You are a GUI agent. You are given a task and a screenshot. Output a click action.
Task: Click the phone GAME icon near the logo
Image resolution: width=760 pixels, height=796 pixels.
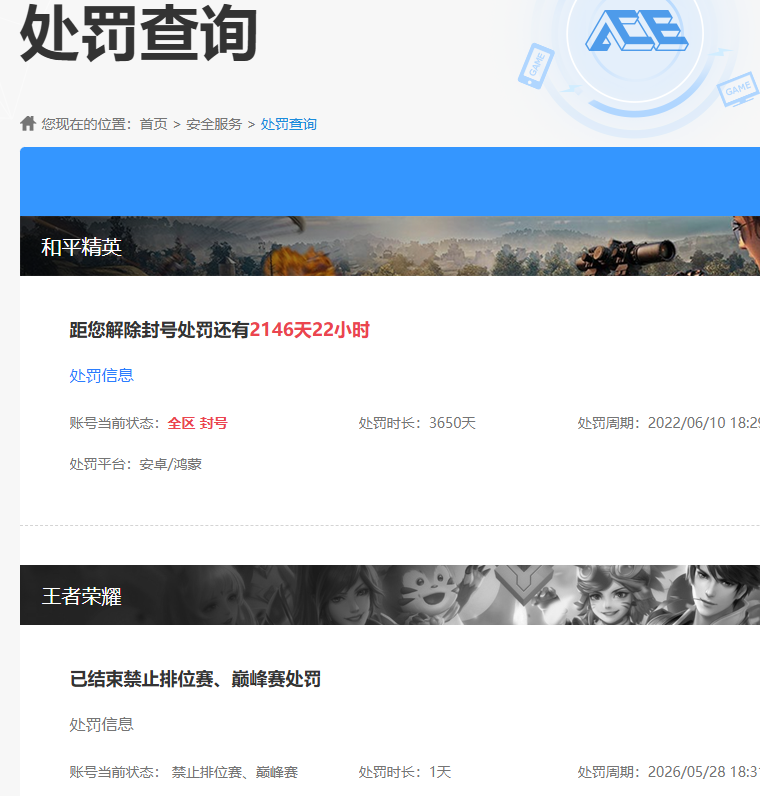536,66
